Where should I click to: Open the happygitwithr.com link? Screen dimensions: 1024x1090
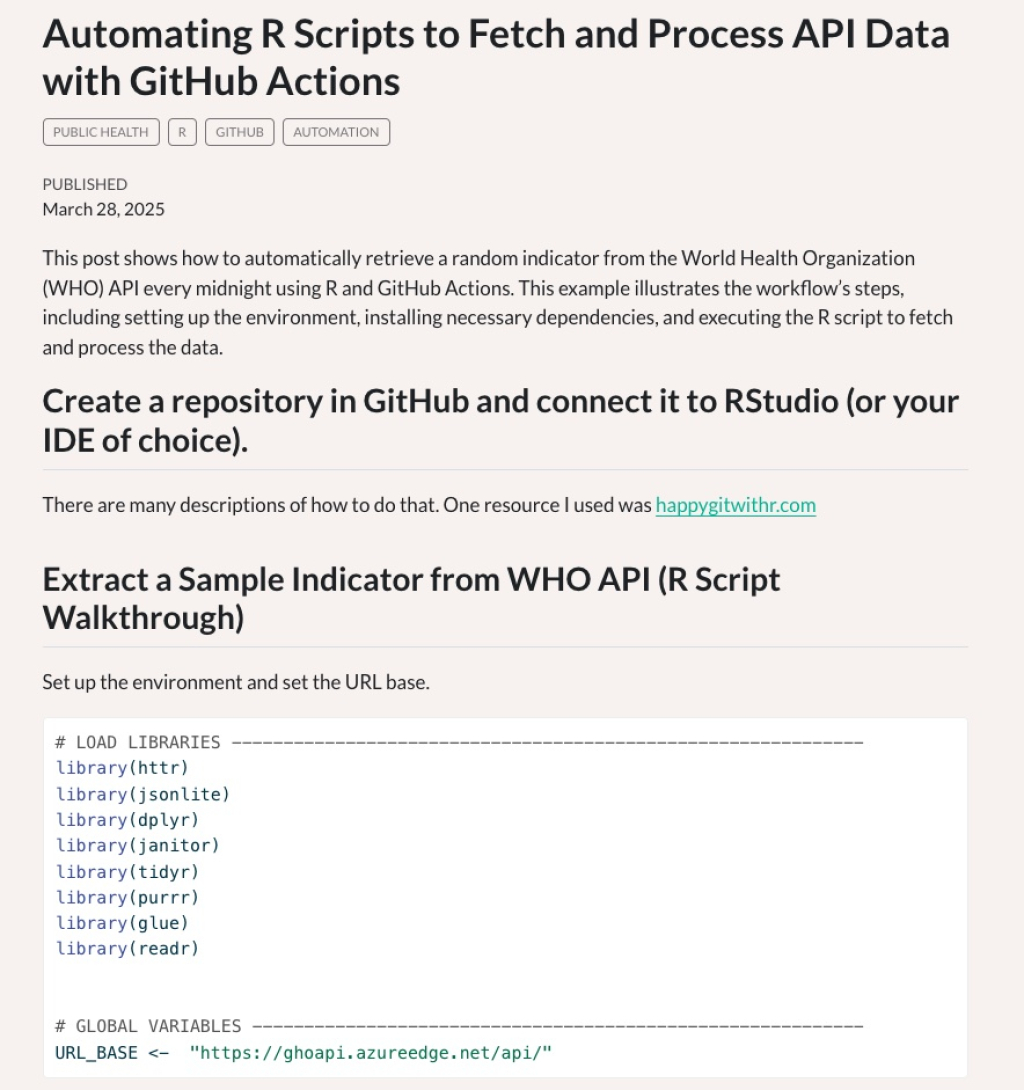click(736, 505)
